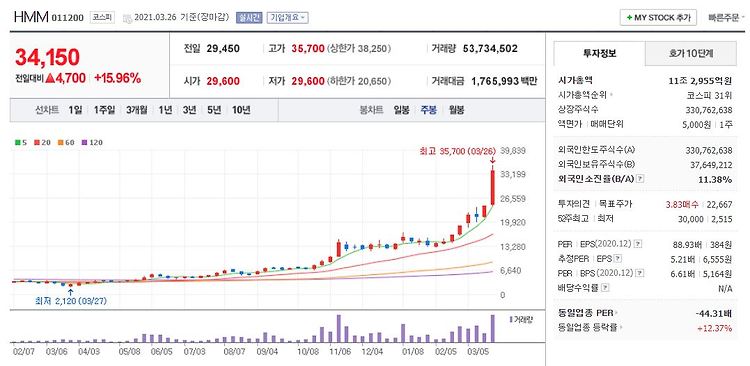
Task: Click the 실시간 real-time badge
Action: [249, 18]
